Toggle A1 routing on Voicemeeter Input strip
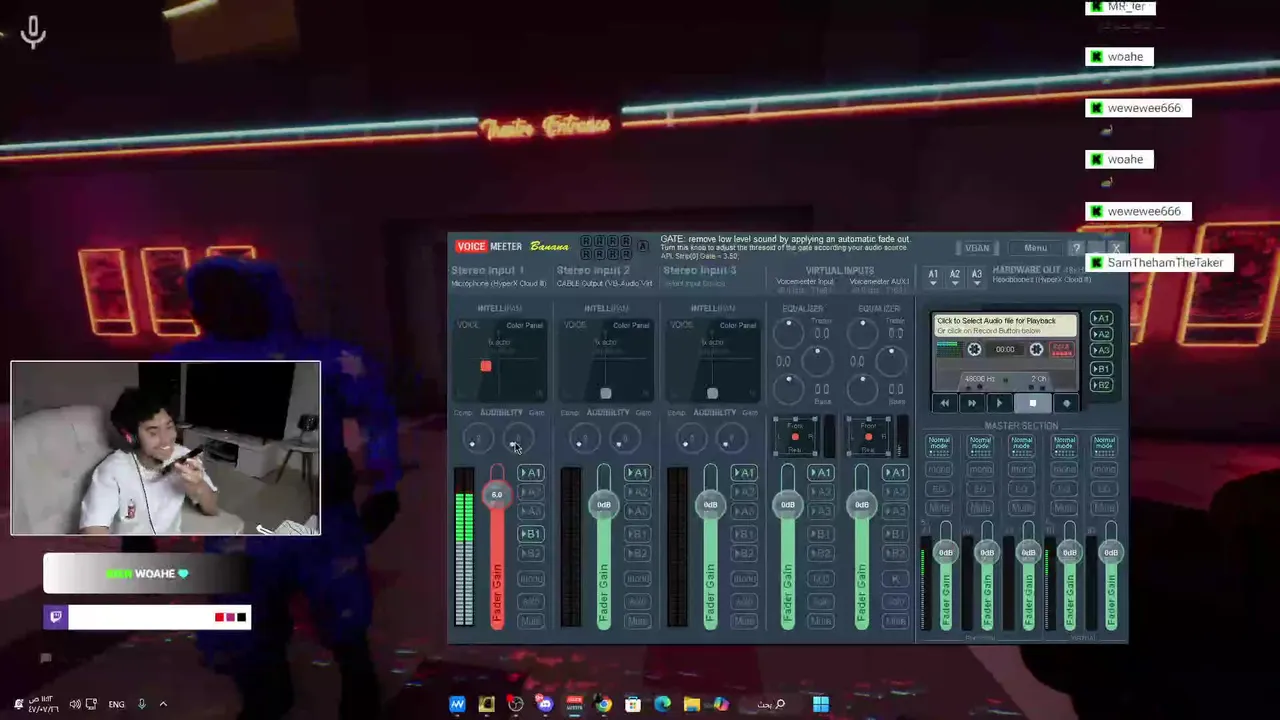 pos(821,473)
